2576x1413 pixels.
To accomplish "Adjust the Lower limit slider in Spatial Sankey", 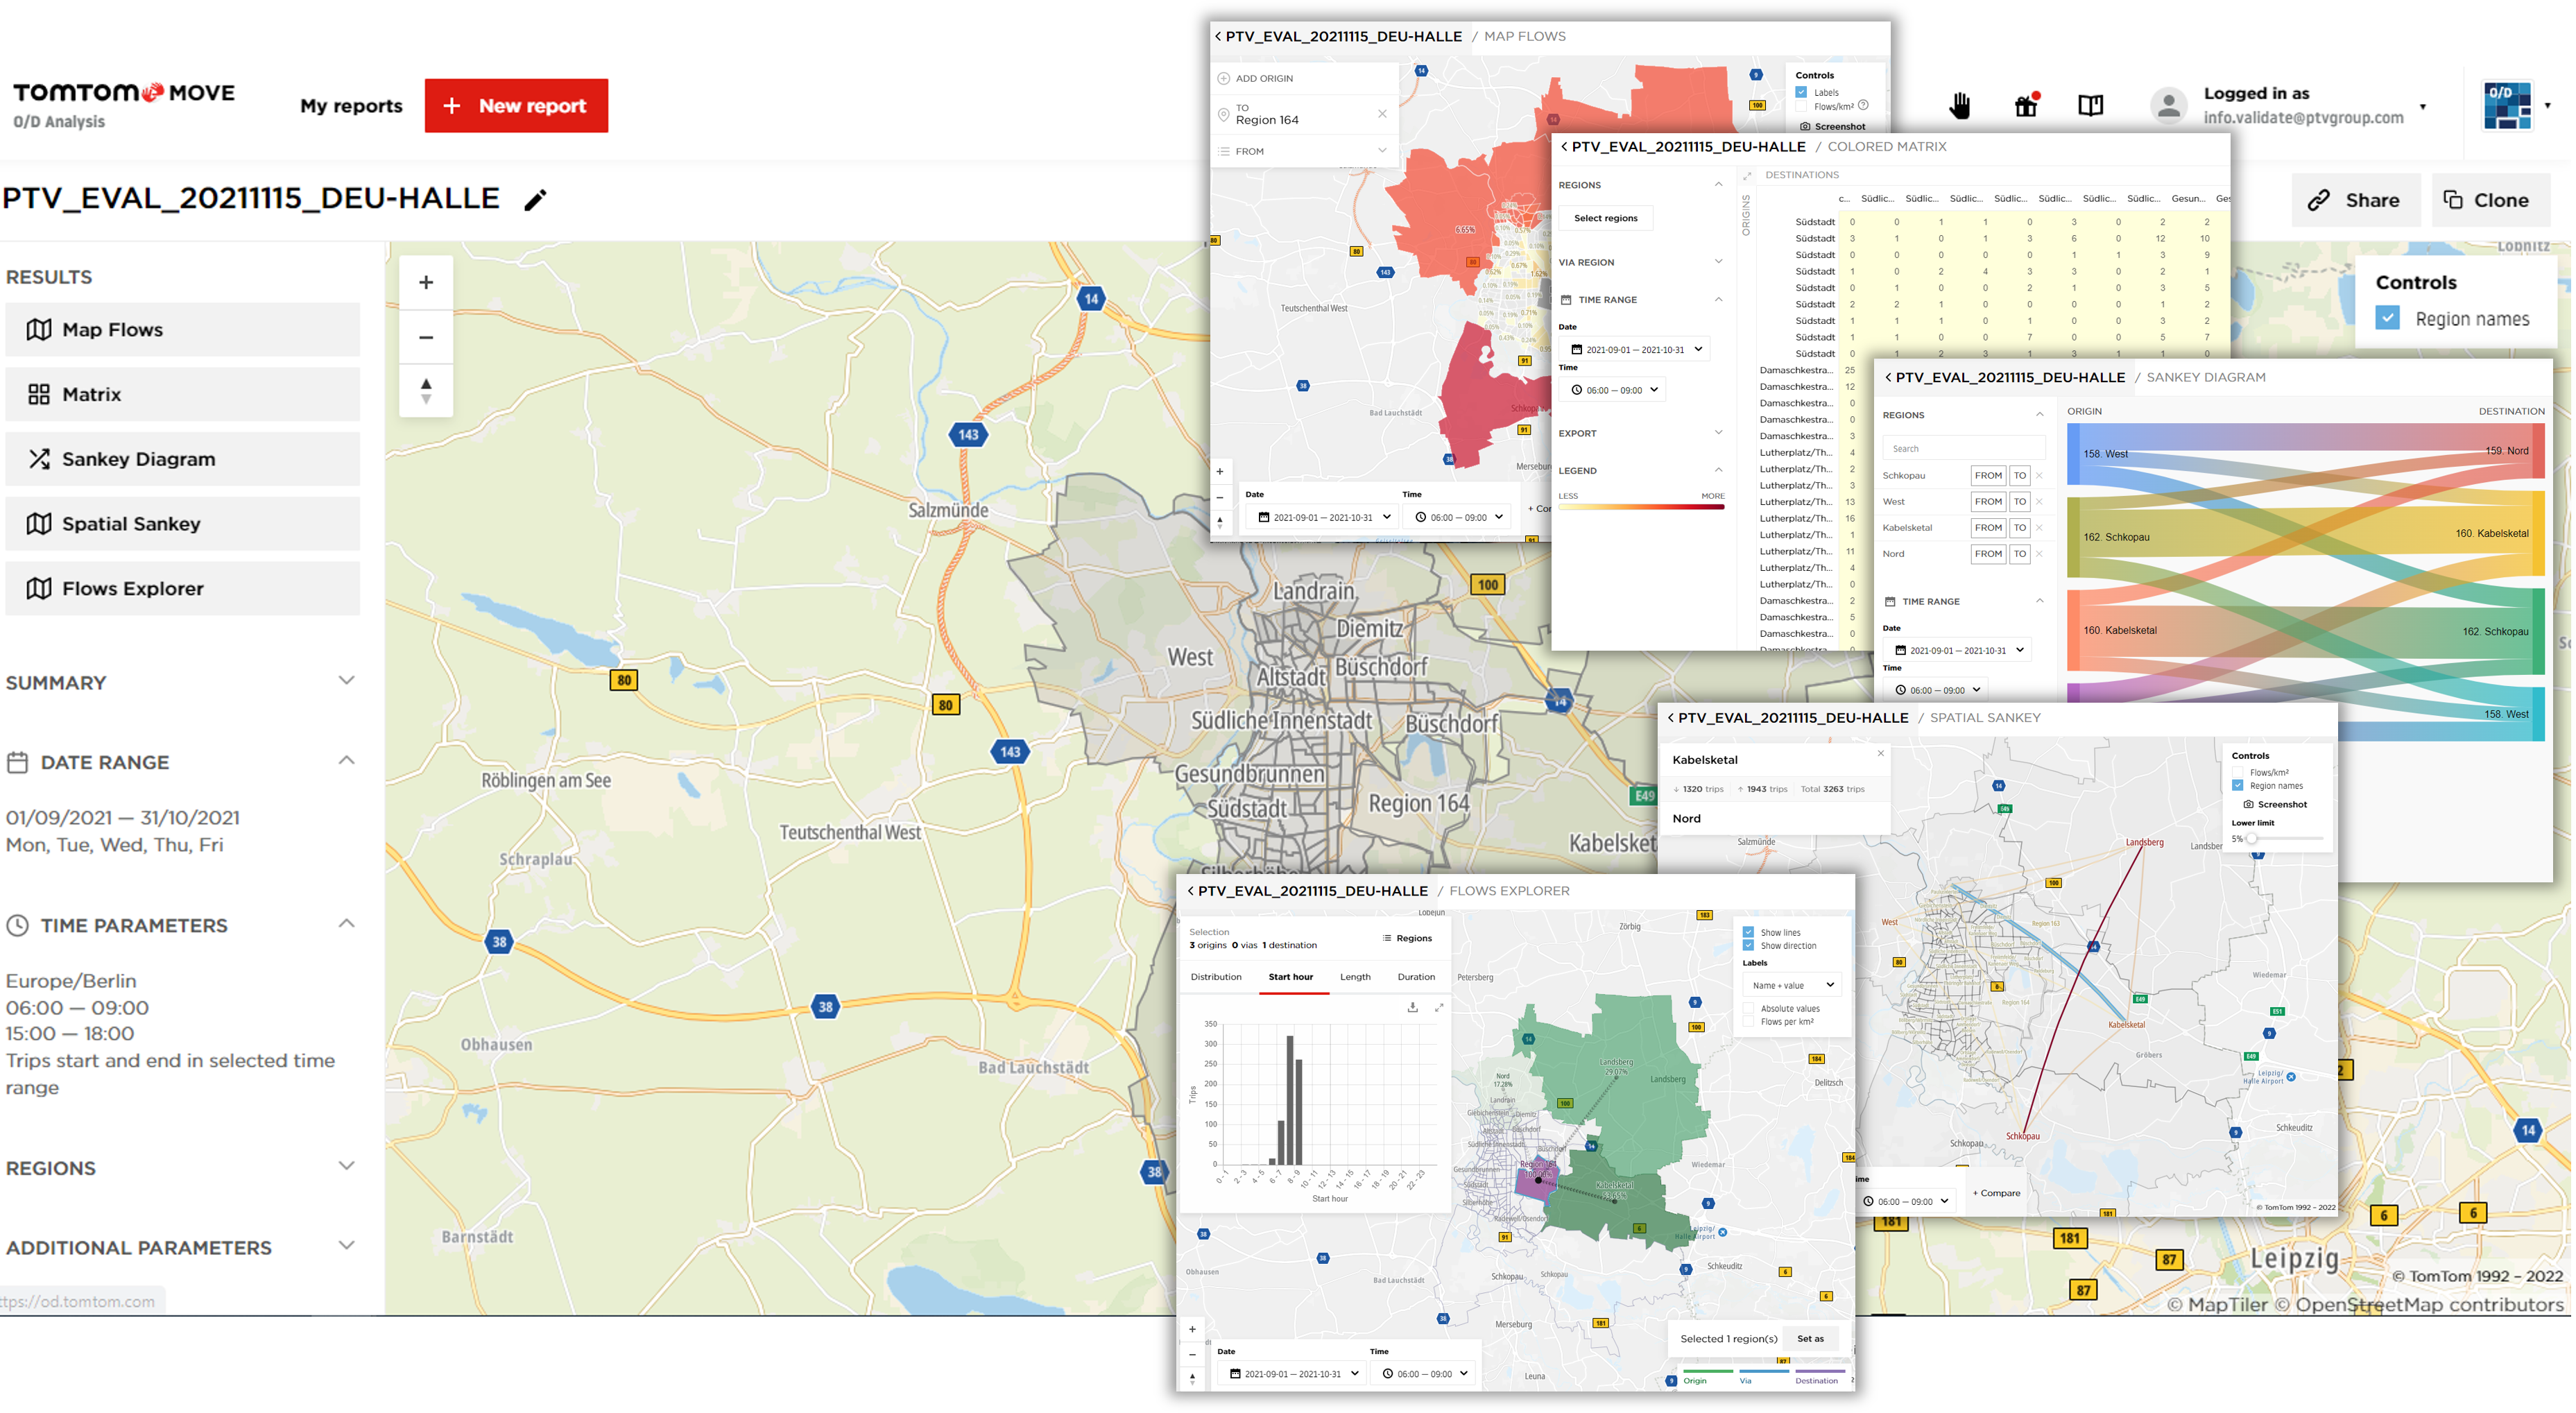I will coord(2252,839).
